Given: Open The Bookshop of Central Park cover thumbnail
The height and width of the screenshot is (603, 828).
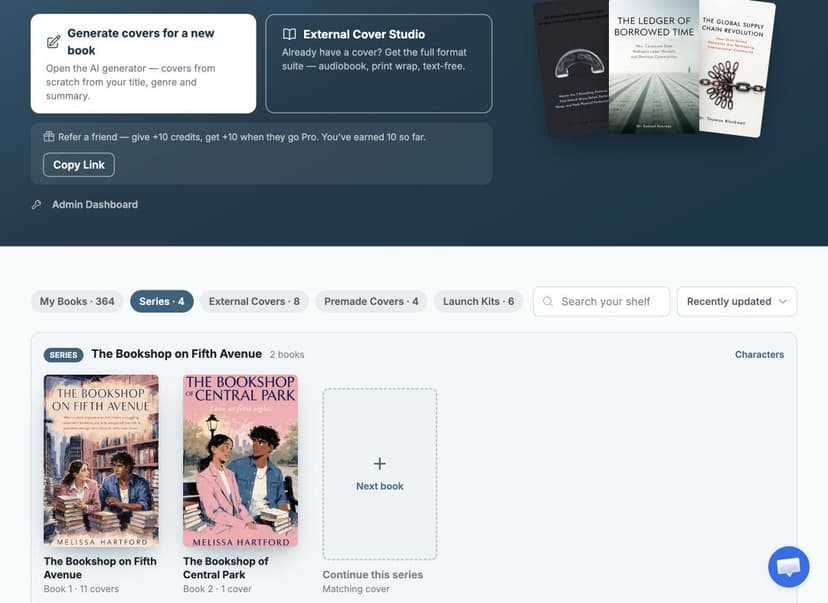Looking at the screenshot, I should (x=240, y=460).
